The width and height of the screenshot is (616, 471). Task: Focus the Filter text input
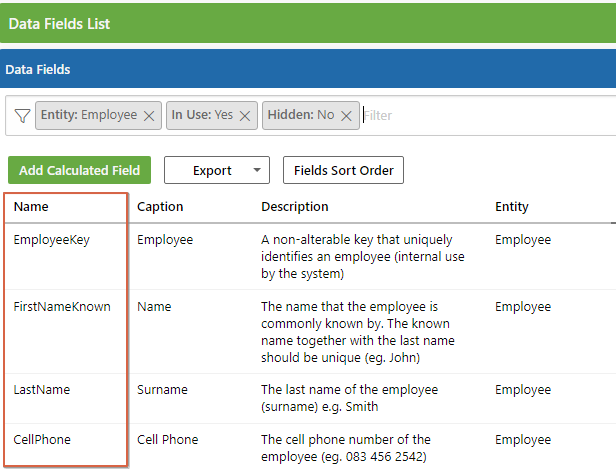point(487,115)
